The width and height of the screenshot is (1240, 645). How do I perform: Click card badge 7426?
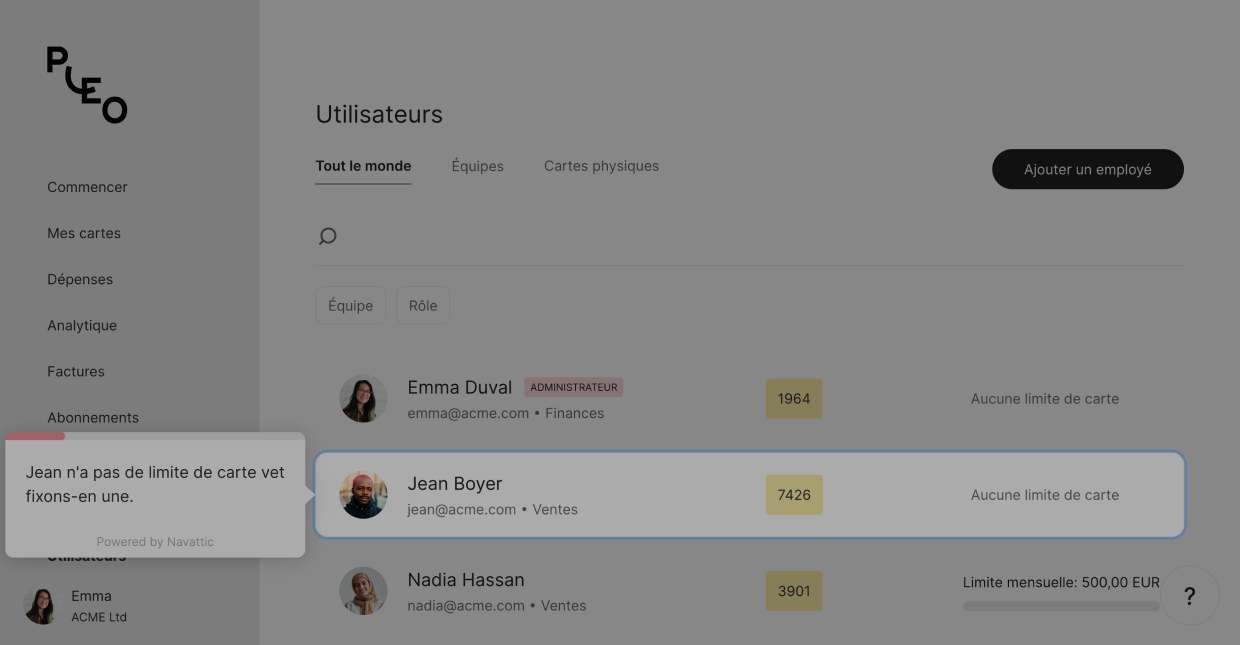(794, 495)
